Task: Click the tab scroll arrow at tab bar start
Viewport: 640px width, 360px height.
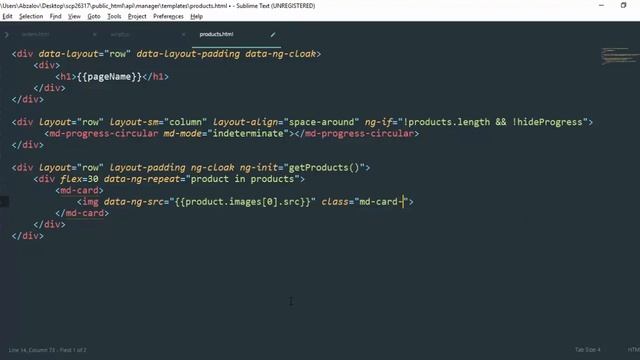Action: click(6, 35)
